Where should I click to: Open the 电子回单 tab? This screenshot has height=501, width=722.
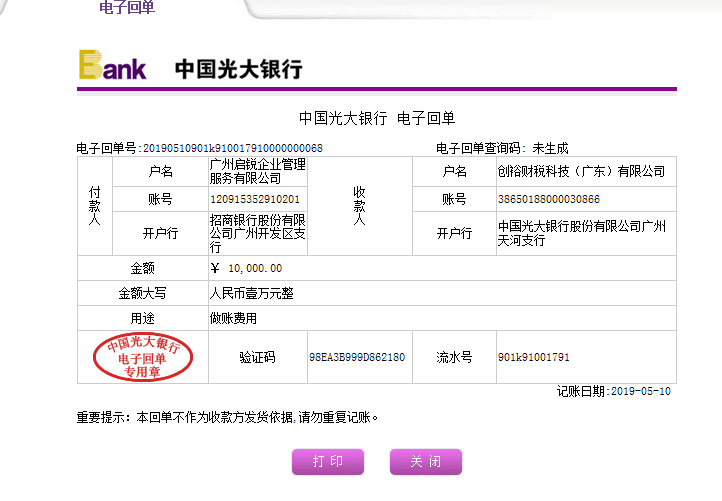tap(127, 7)
